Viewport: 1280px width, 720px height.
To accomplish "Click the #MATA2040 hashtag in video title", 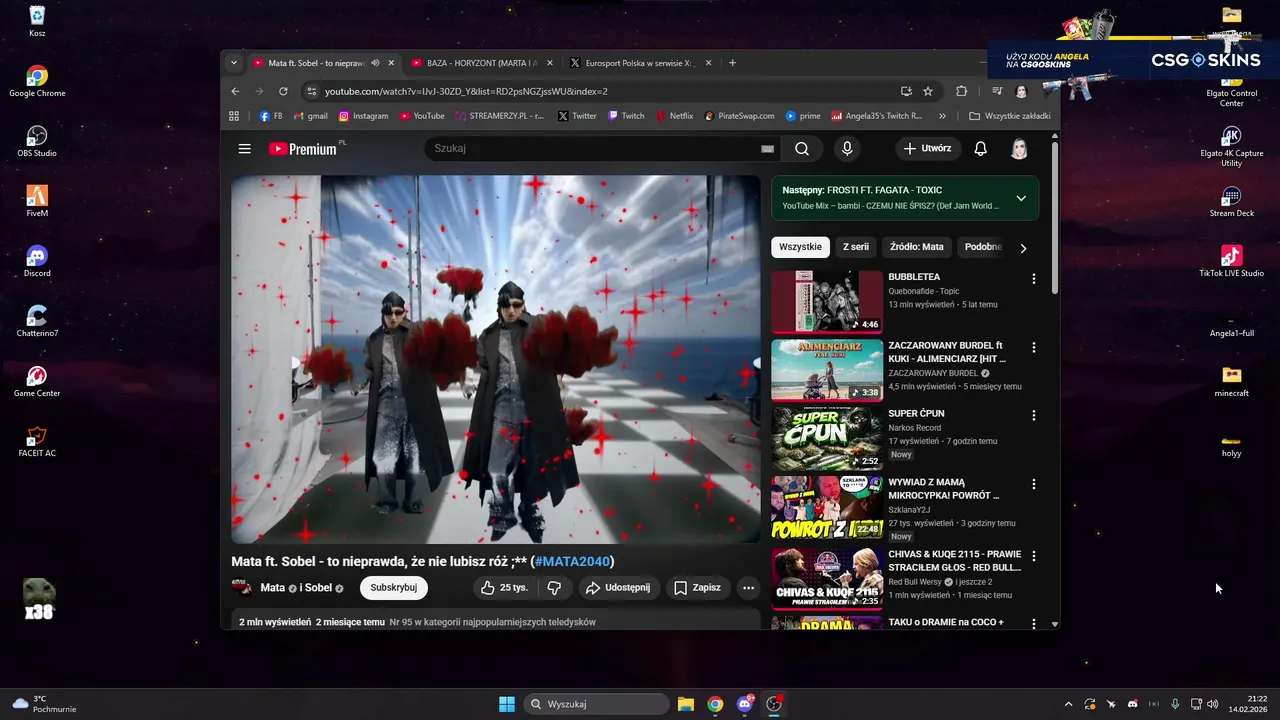I will (572, 562).
